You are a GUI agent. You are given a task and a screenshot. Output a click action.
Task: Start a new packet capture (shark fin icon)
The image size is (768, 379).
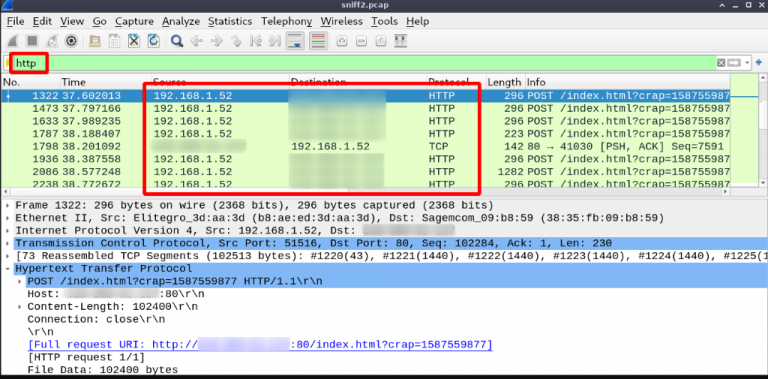click(13, 41)
